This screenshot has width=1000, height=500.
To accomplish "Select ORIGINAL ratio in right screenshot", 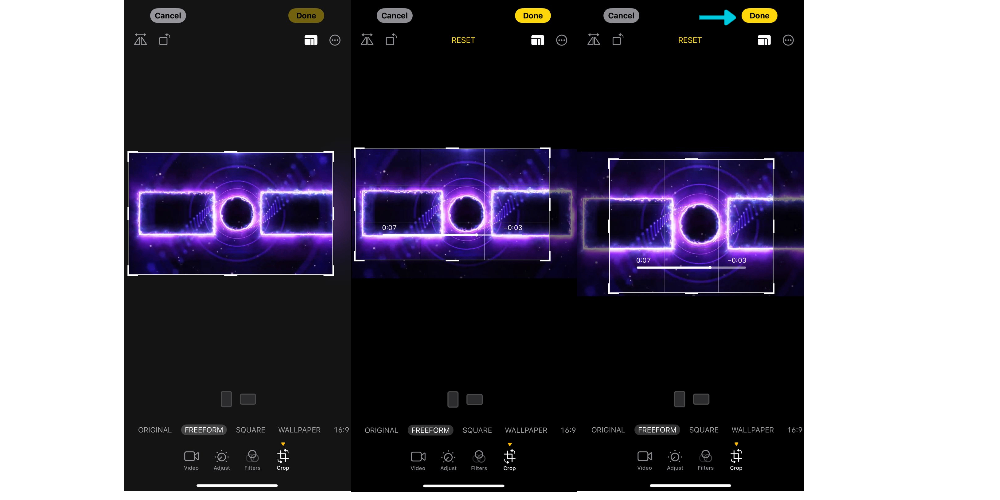I will tap(608, 430).
